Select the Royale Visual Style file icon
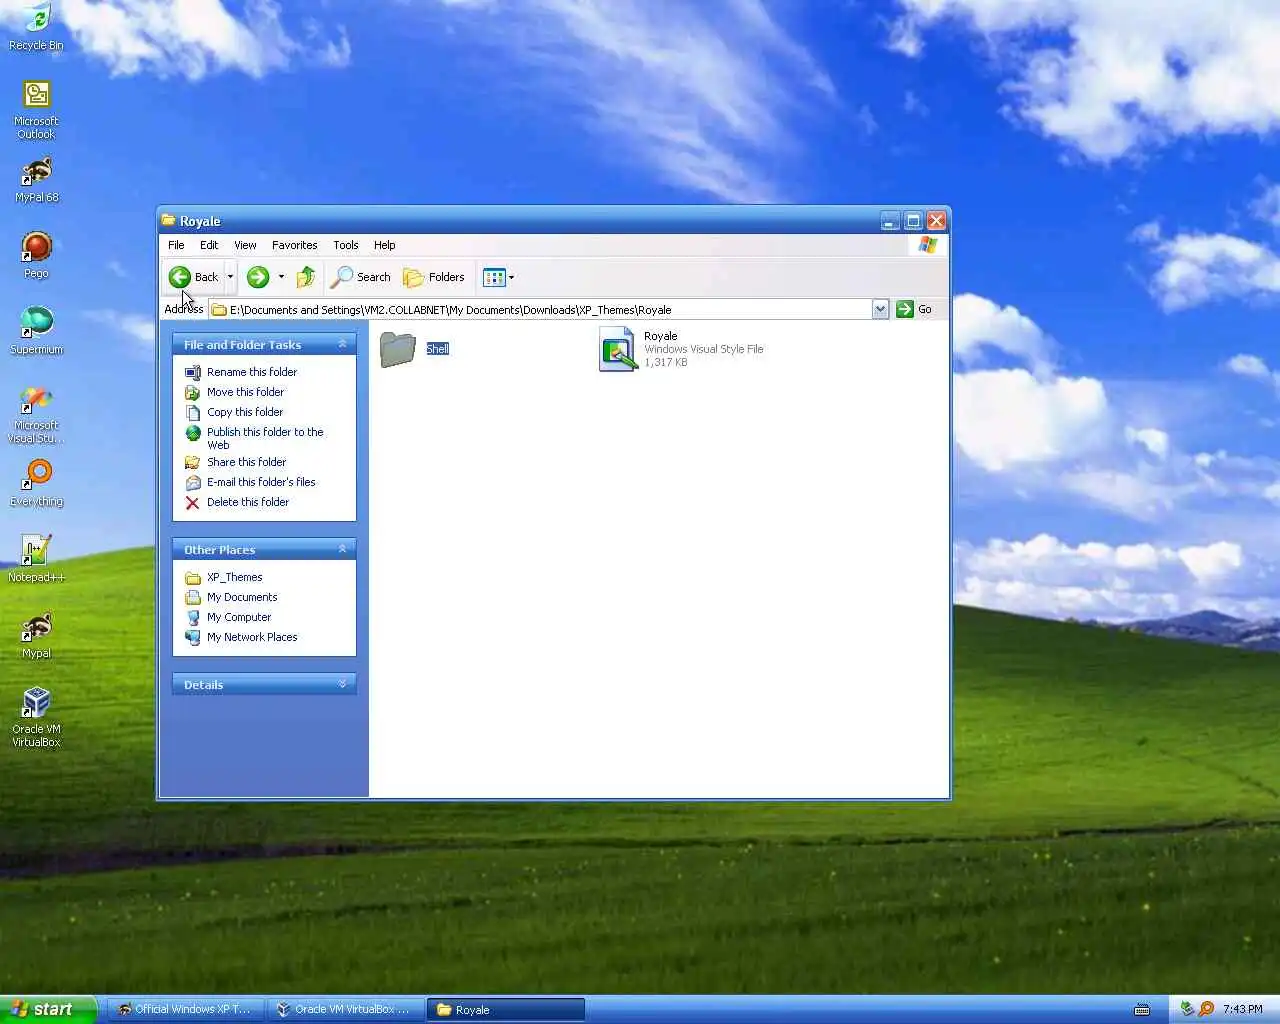The height and width of the screenshot is (1024, 1280). 618,349
